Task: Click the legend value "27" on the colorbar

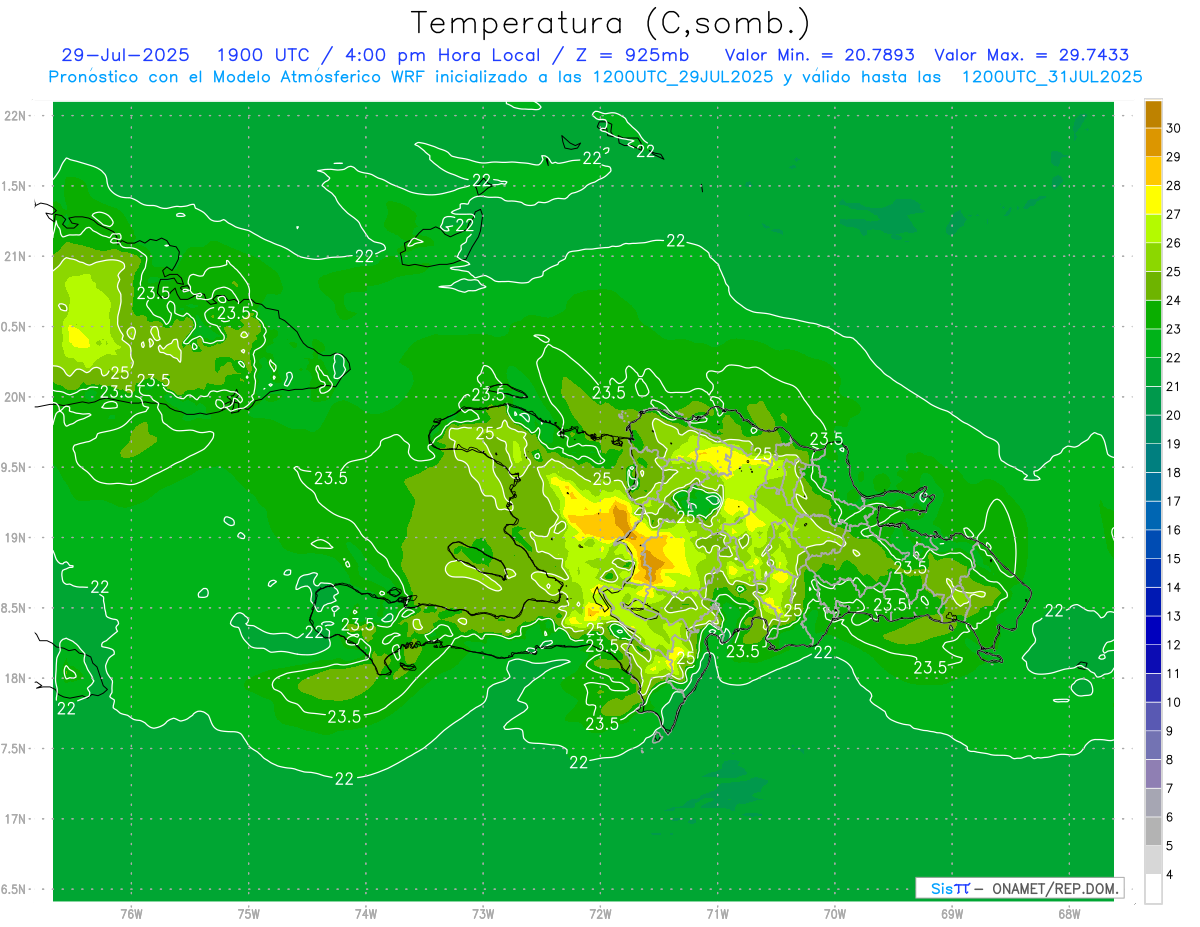Action: 1174,214
